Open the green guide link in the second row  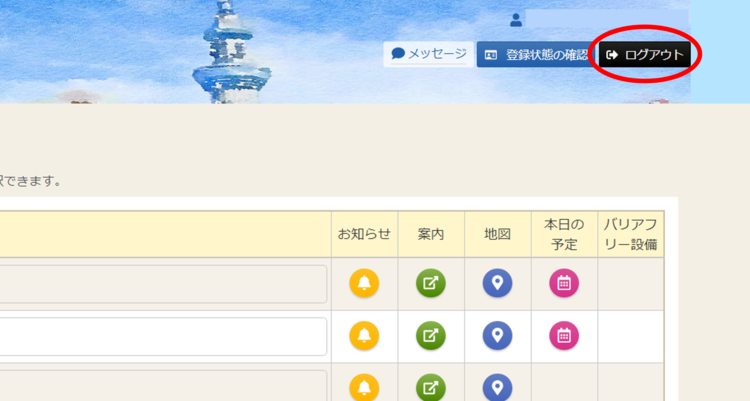coord(431,336)
